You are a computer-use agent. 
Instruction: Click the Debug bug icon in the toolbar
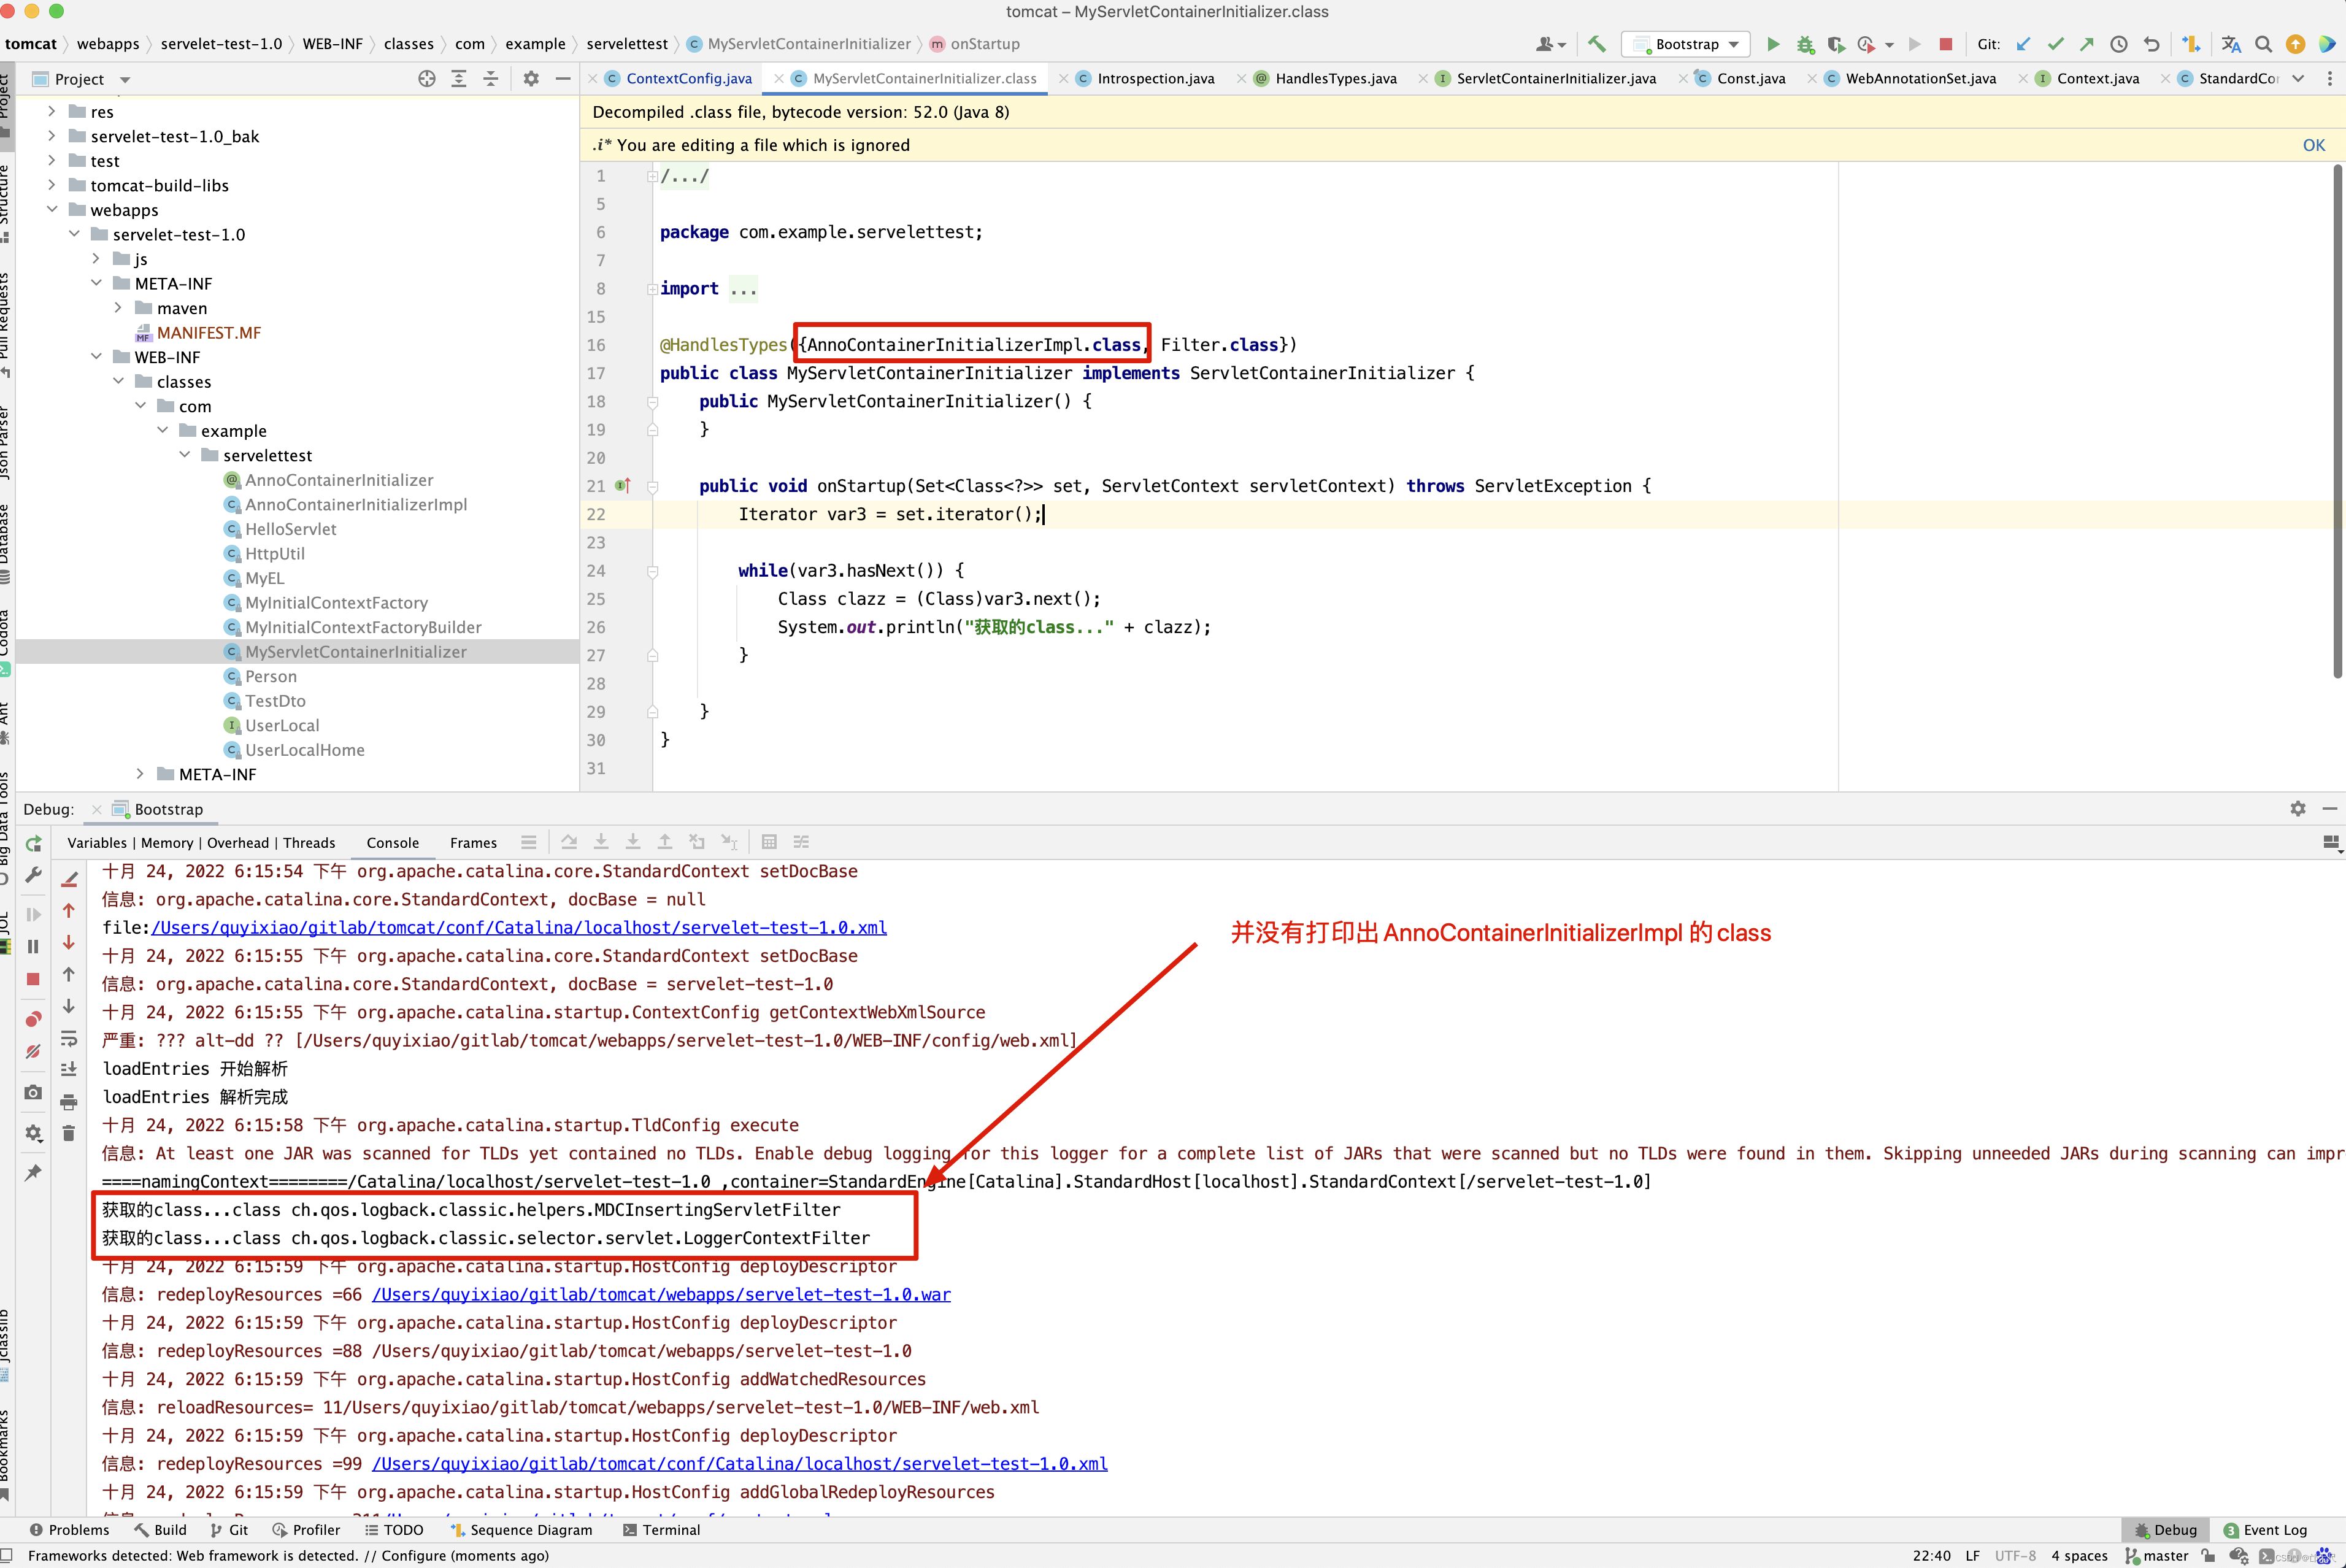tap(1805, 44)
